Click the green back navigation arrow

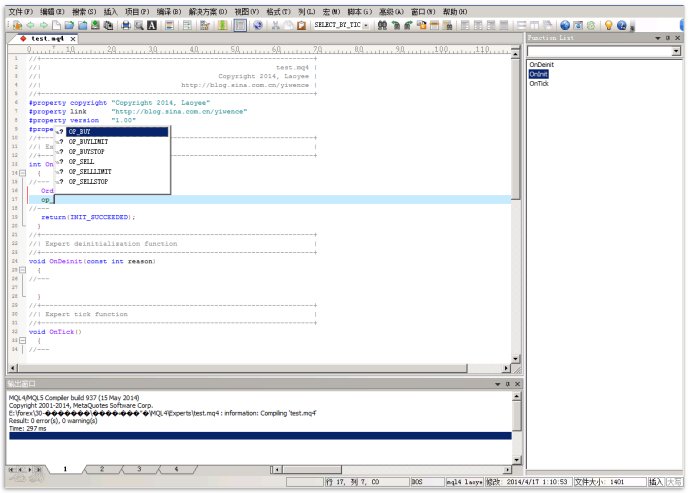[x=29, y=24]
